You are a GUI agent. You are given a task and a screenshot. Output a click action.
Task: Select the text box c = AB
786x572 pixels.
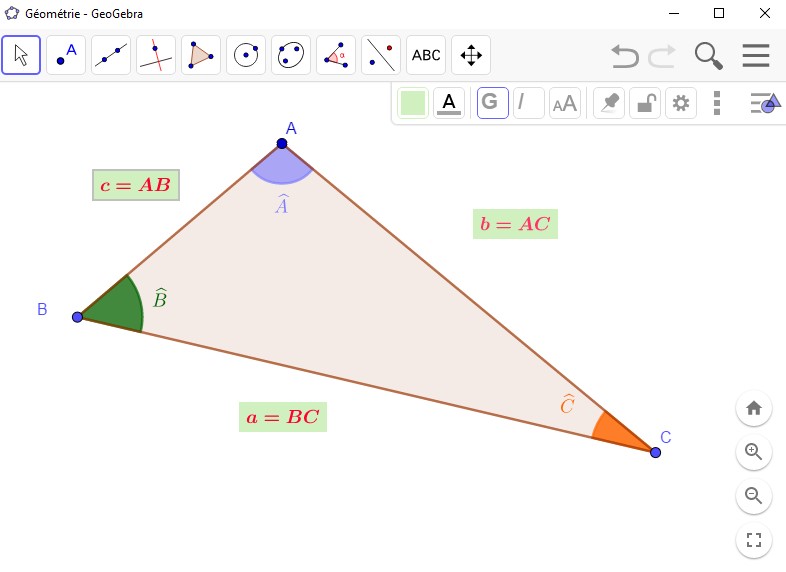pyautogui.click(x=136, y=185)
